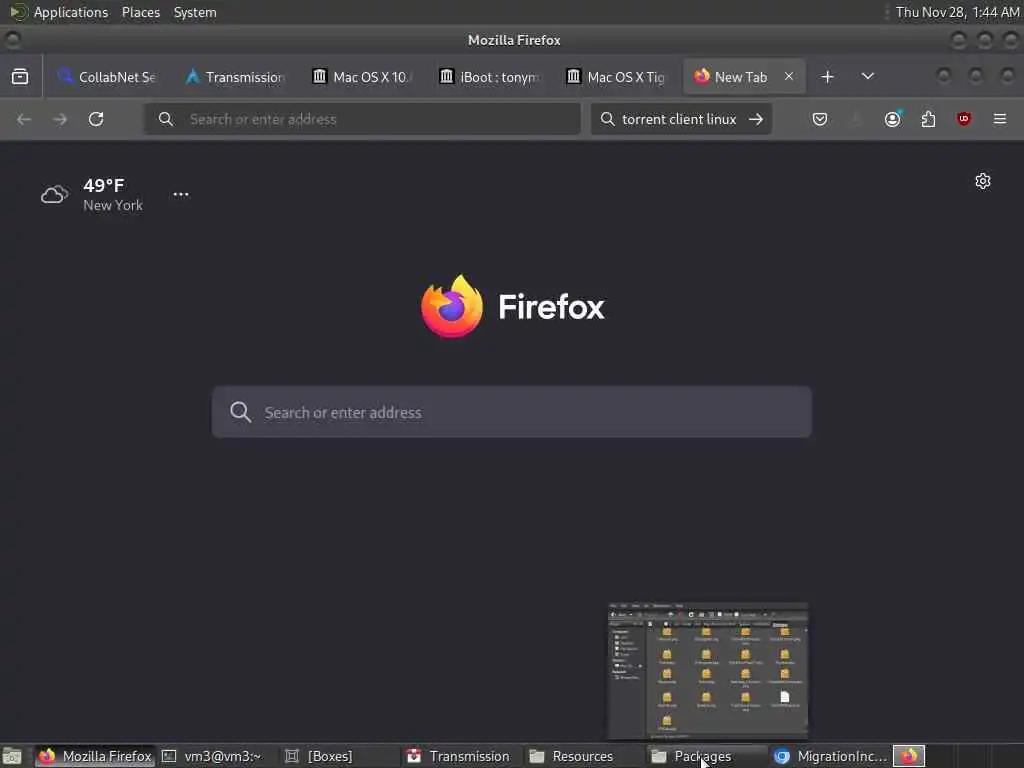Close the New Tab tab
The height and width of the screenshot is (768, 1024).
[789, 76]
